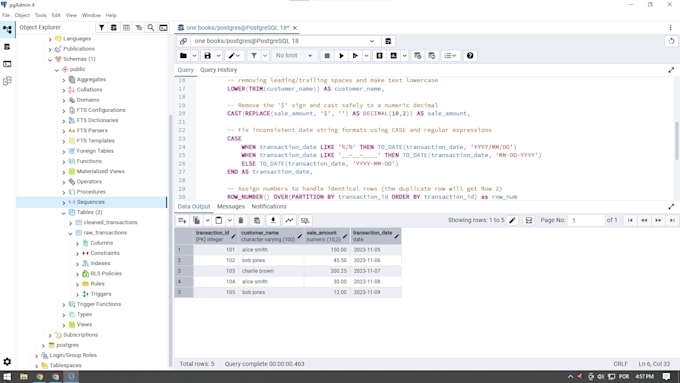This screenshot has height=383, width=680.
Task: Click the alice smith cell in row 1
Action: coord(271,250)
